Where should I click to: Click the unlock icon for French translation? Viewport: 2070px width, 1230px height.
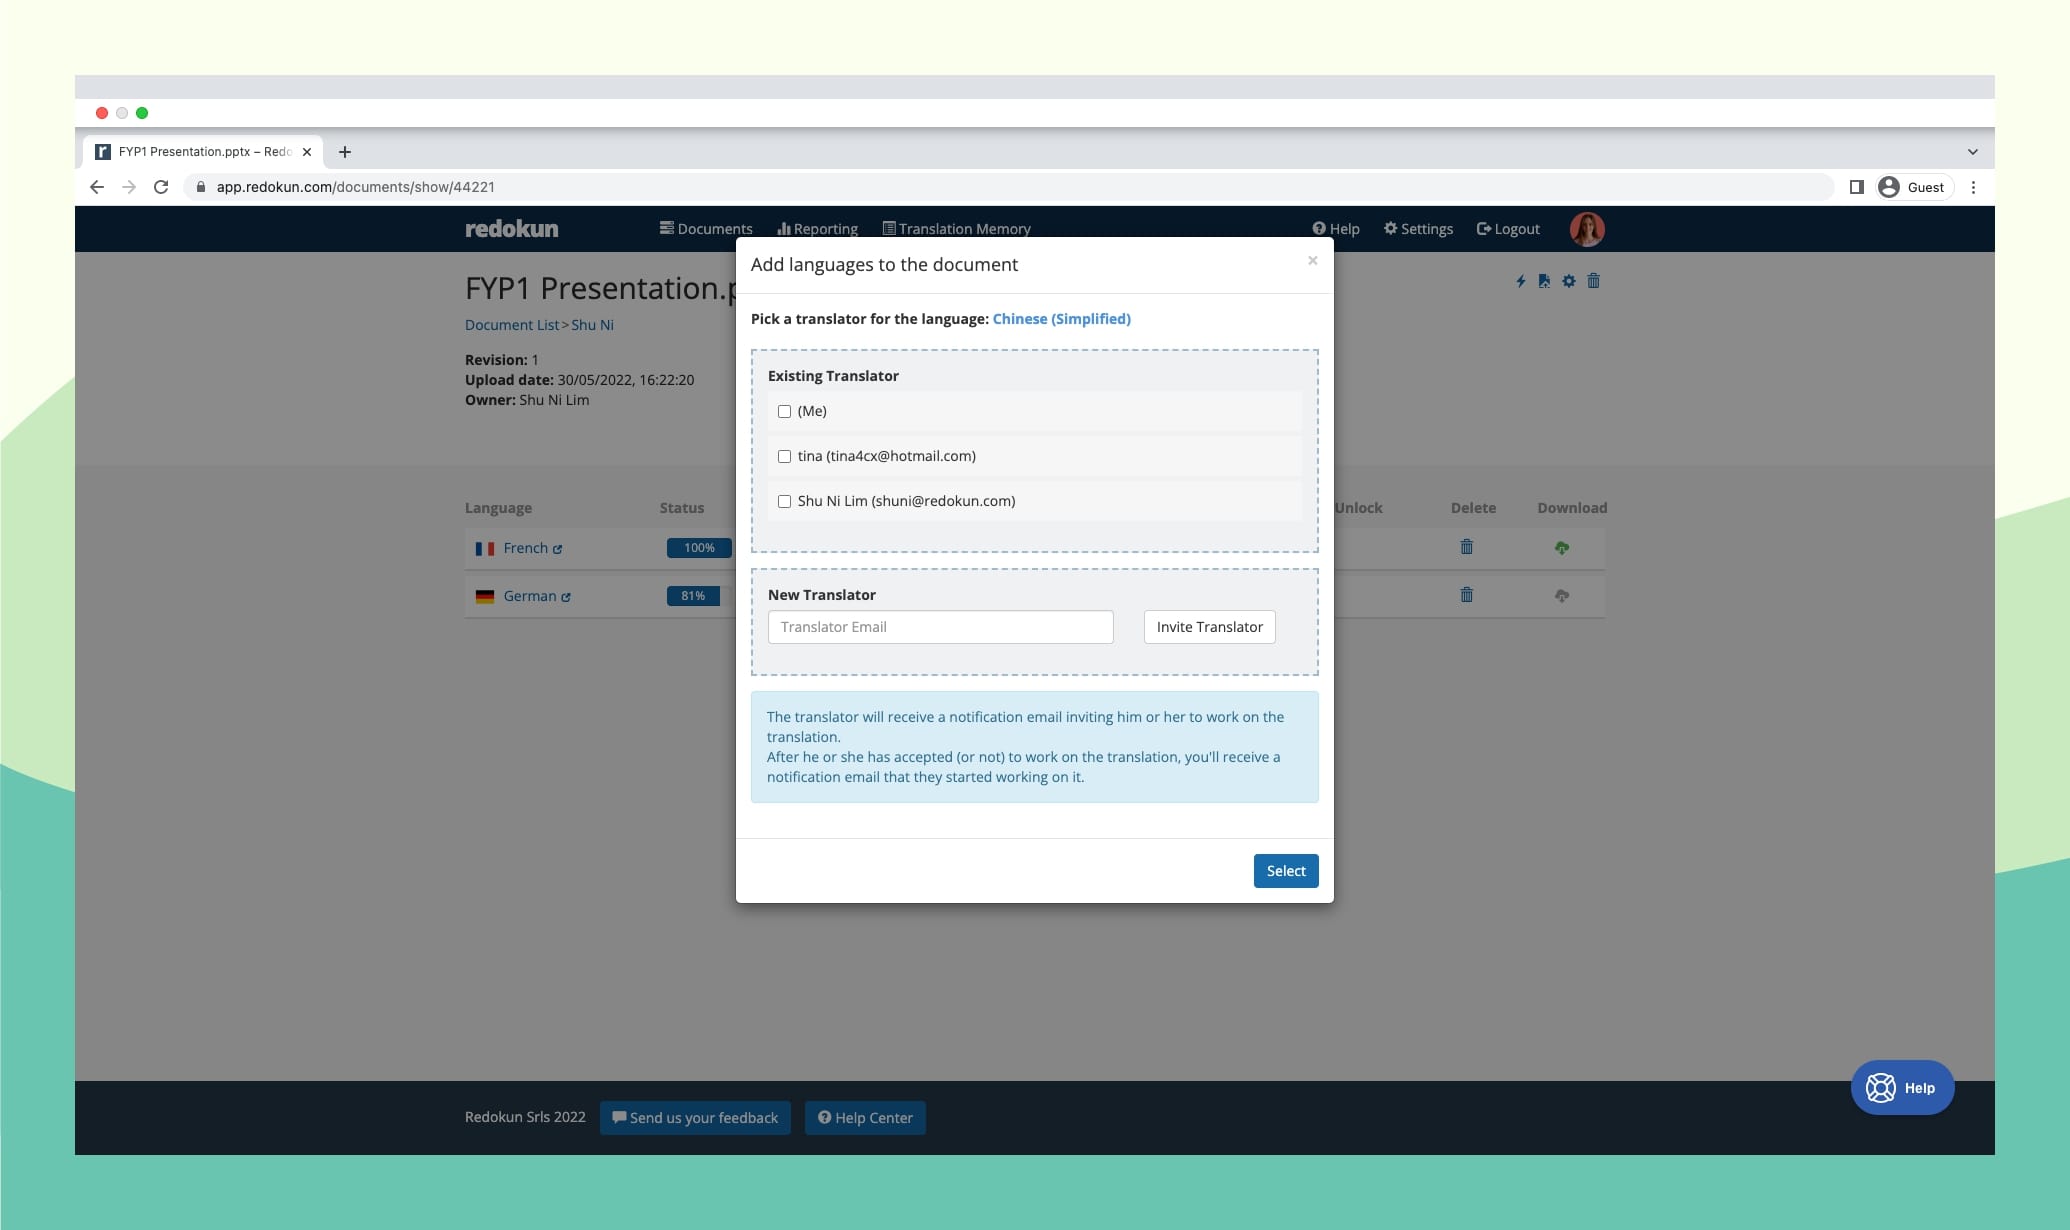pyautogui.click(x=1359, y=548)
